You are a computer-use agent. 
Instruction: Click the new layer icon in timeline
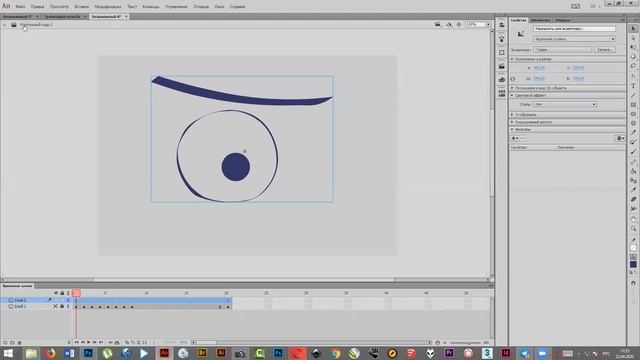coord(5,342)
